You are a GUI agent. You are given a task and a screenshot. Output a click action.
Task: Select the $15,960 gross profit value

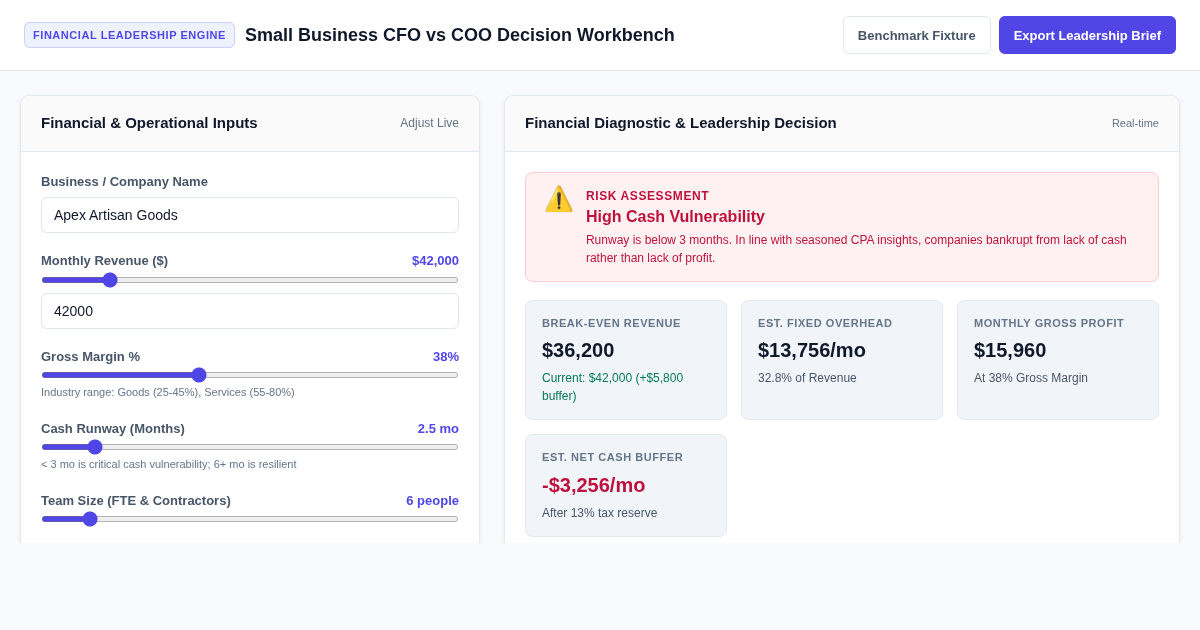pyautogui.click(x=1010, y=350)
